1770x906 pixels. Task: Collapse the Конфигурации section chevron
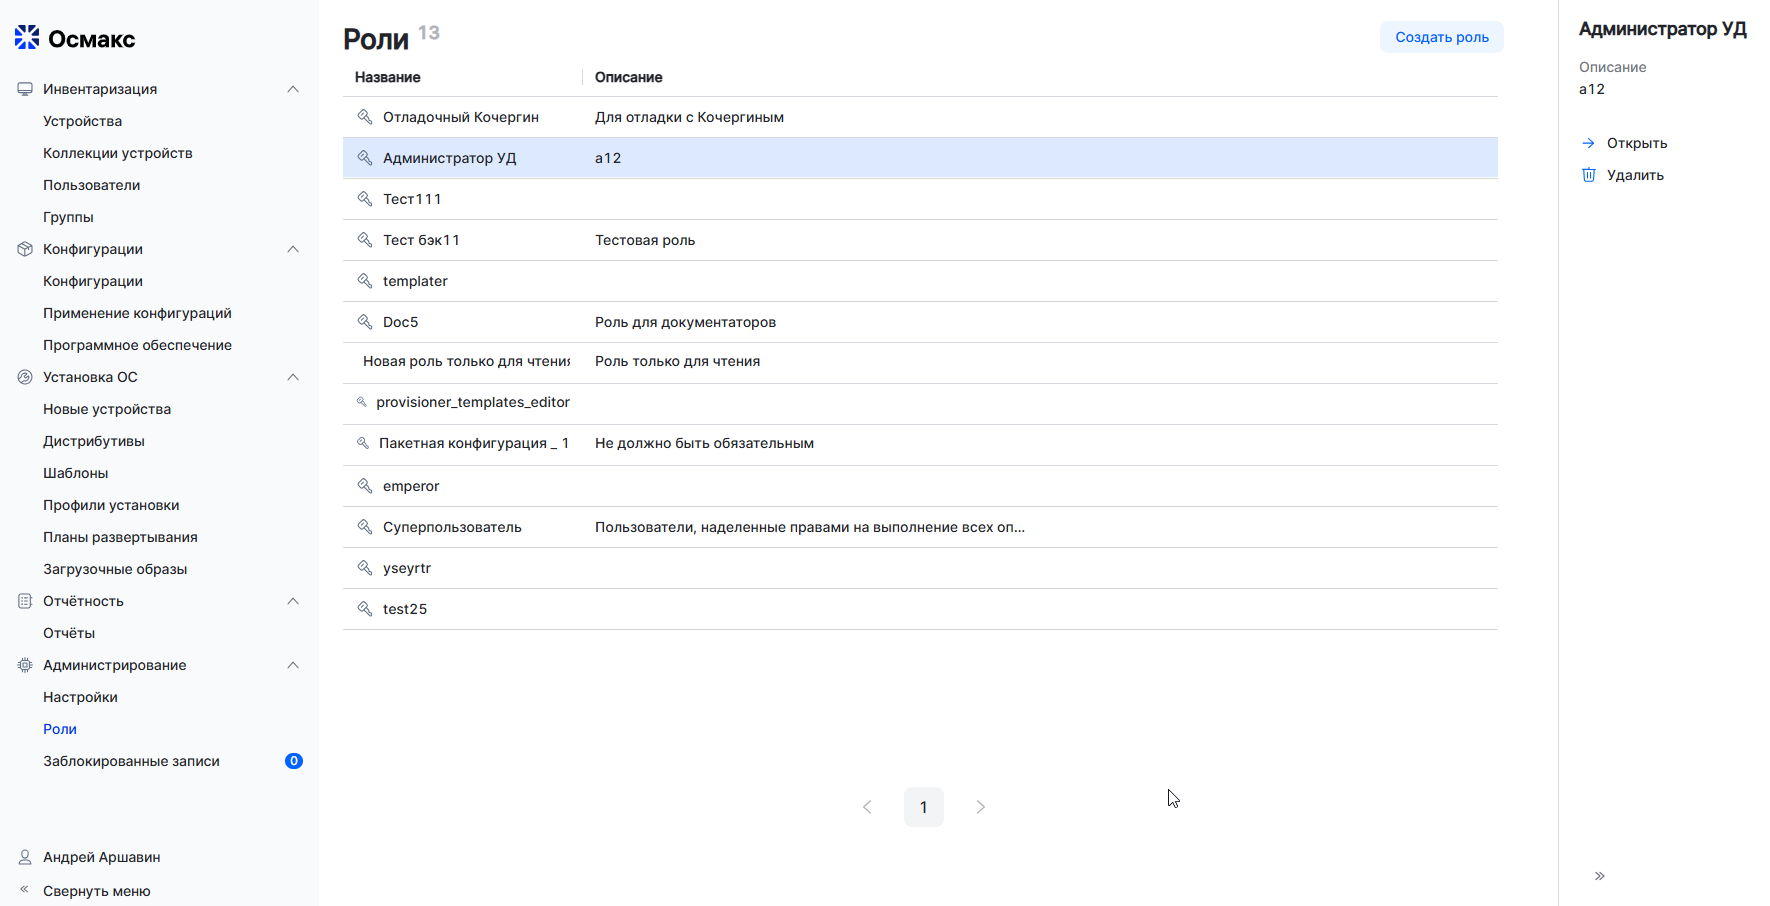point(293,249)
